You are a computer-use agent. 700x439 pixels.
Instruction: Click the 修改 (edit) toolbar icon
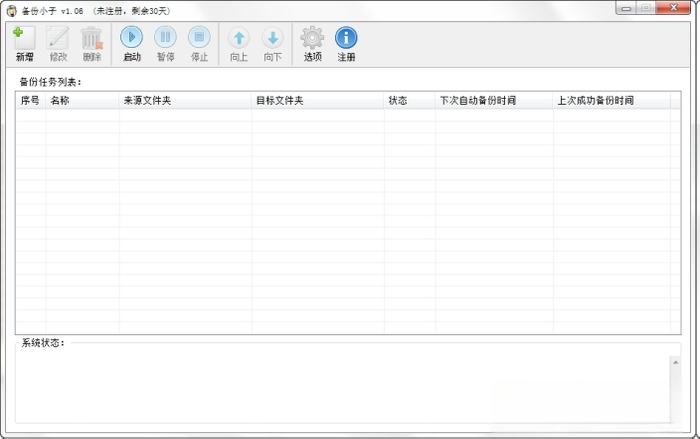[58, 38]
